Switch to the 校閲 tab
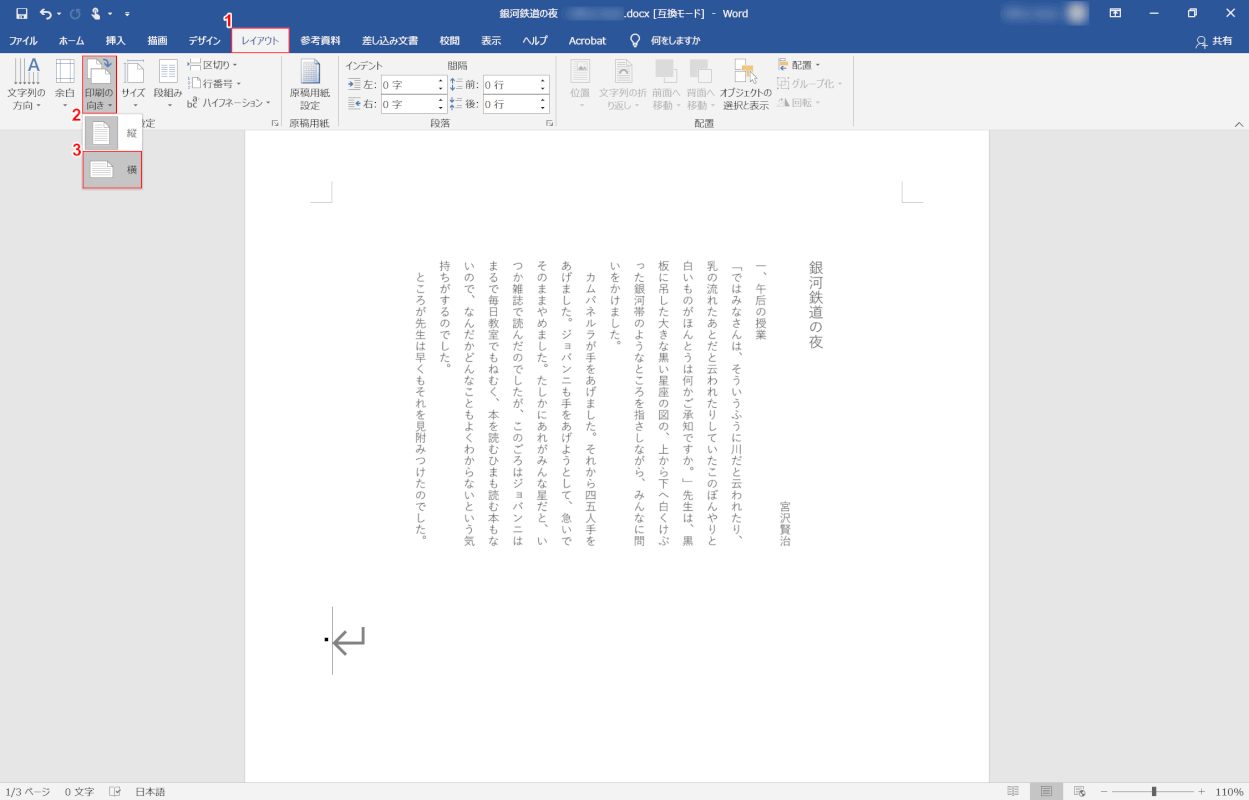 (x=450, y=41)
